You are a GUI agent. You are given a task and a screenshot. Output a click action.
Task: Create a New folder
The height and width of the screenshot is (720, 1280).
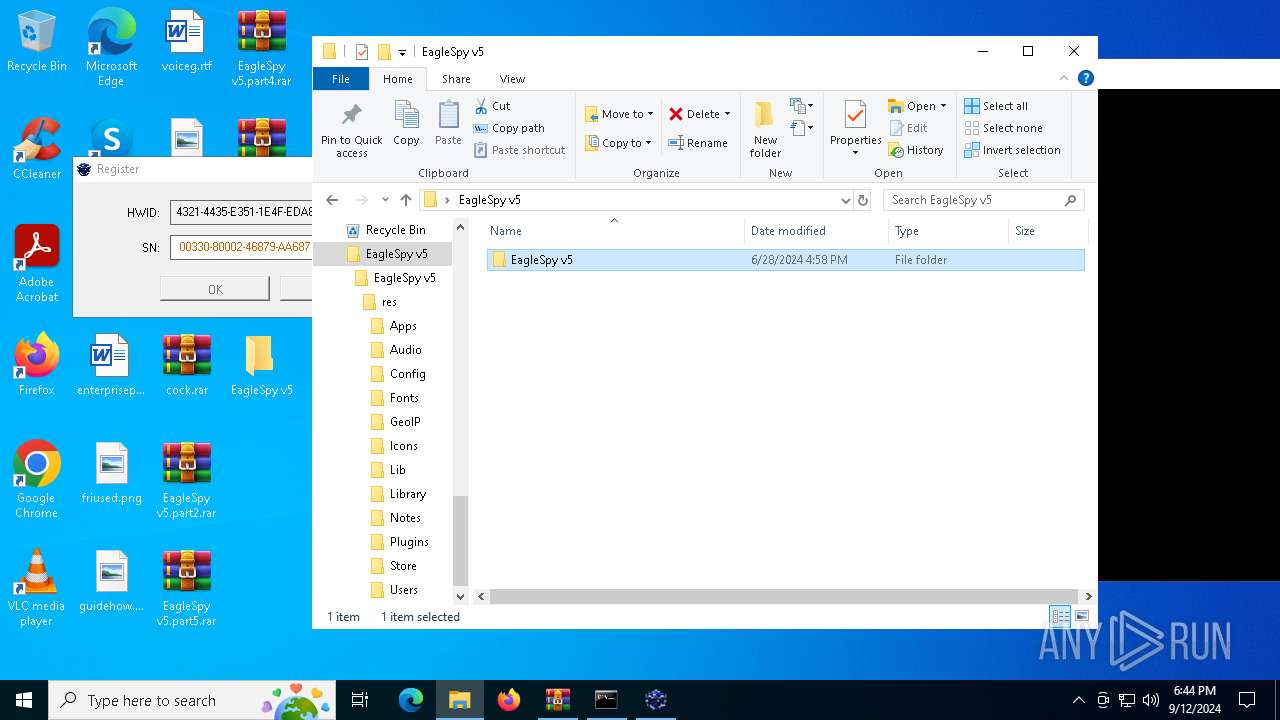(x=765, y=129)
